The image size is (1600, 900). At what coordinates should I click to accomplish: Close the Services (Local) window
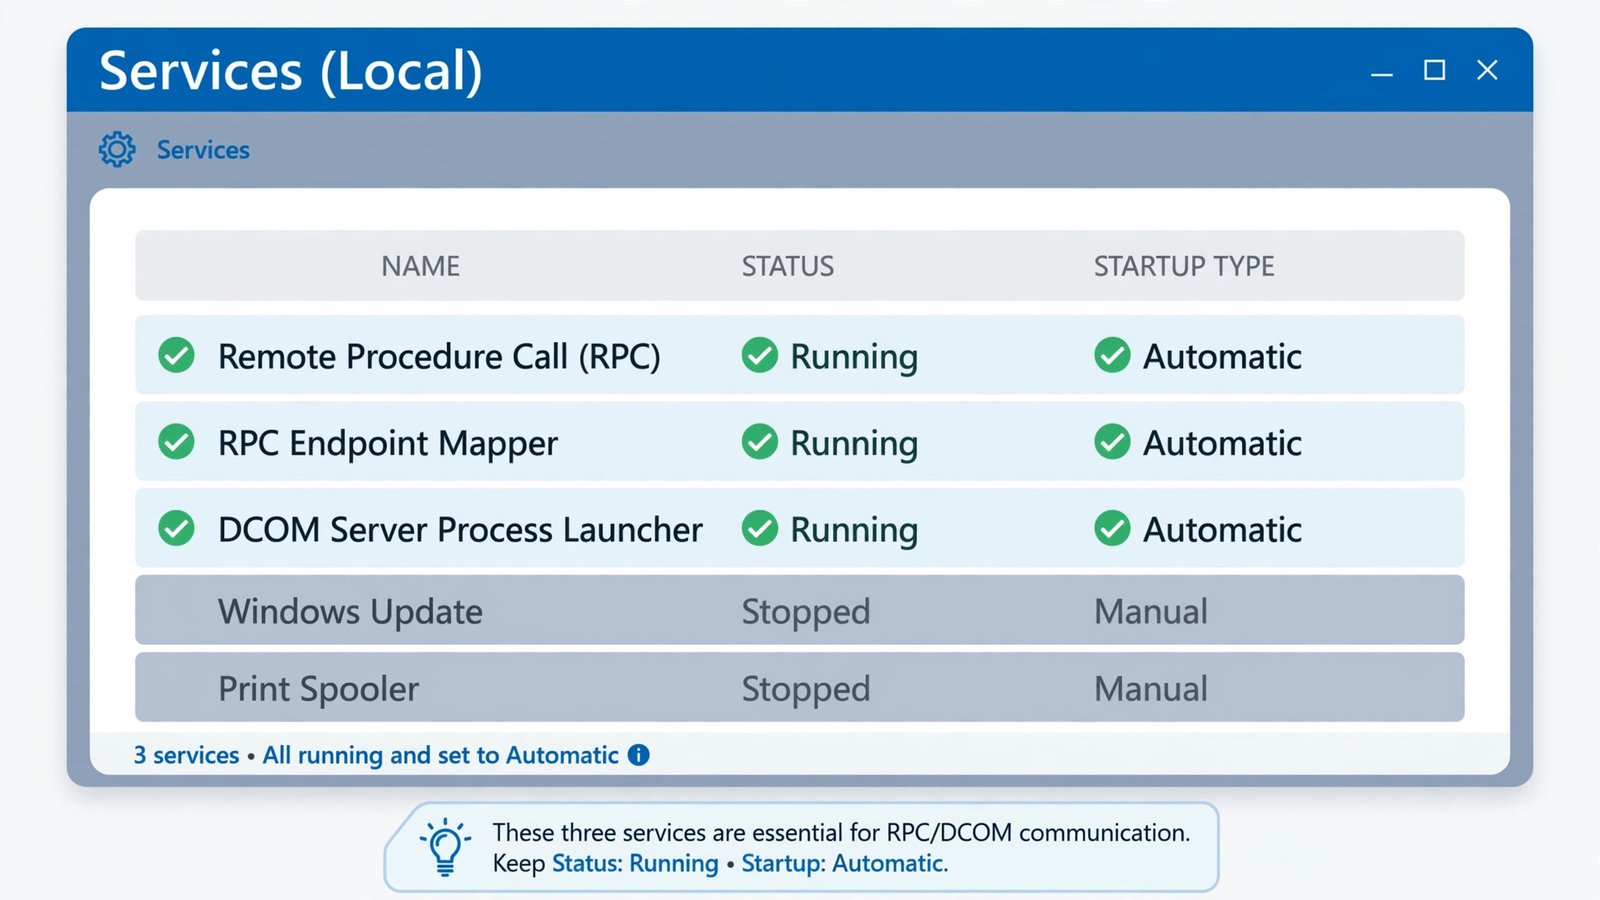[x=1487, y=70]
